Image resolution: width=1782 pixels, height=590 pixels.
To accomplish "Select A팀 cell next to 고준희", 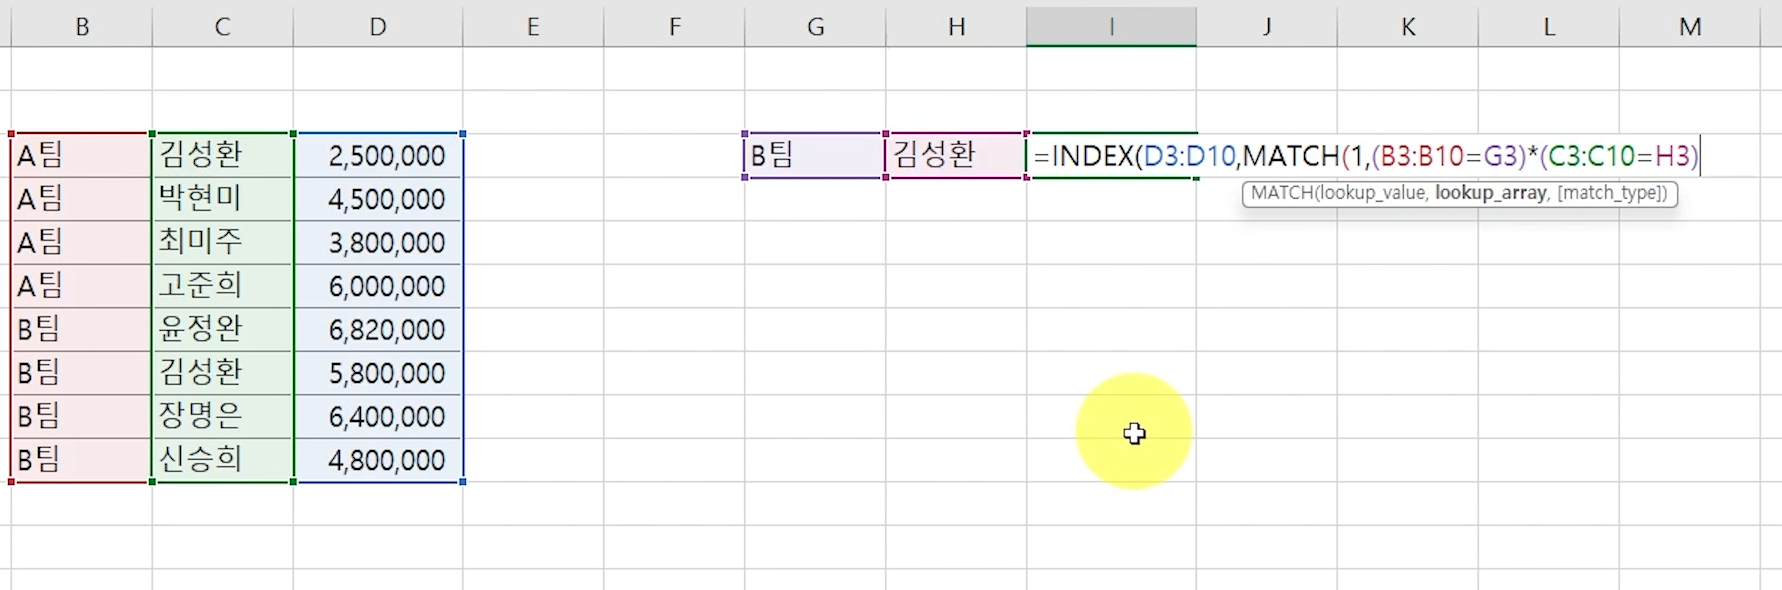I will pos(82,286).
